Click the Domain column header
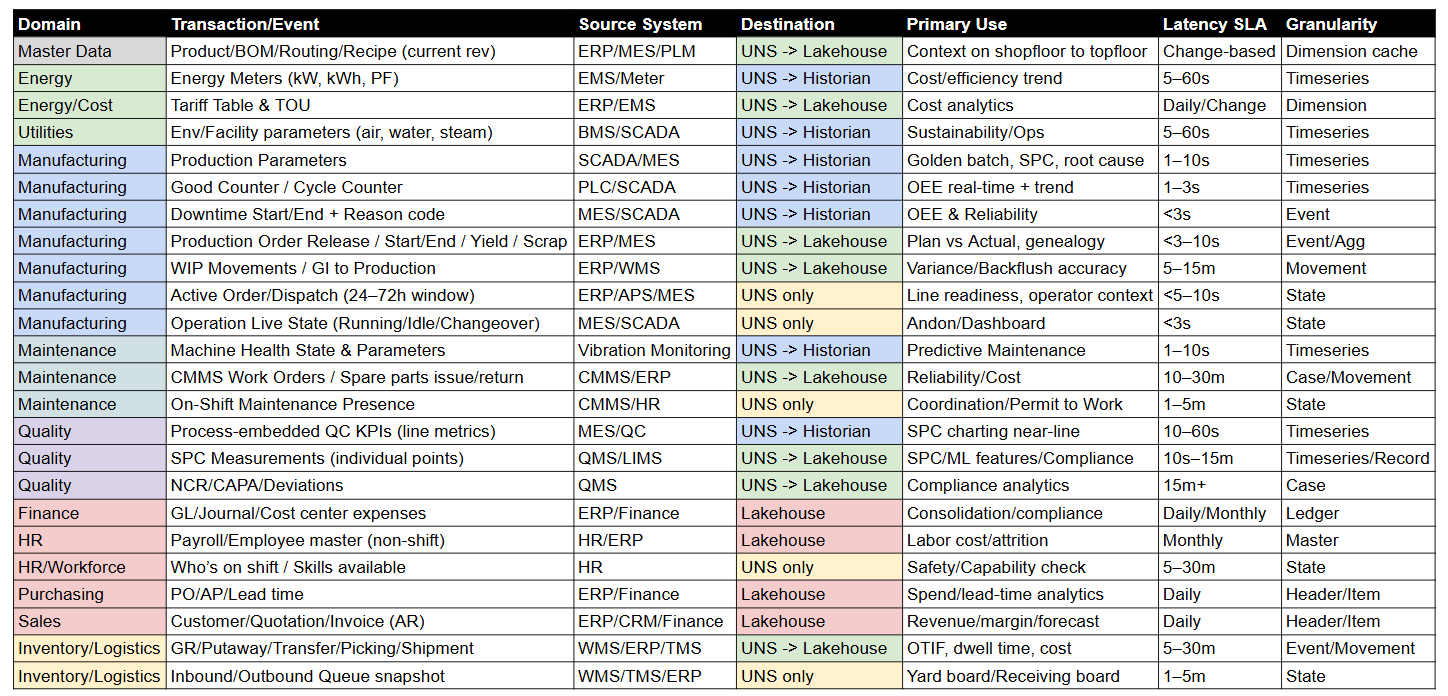This screenshot has height=696, width=1448. point(50,24)
